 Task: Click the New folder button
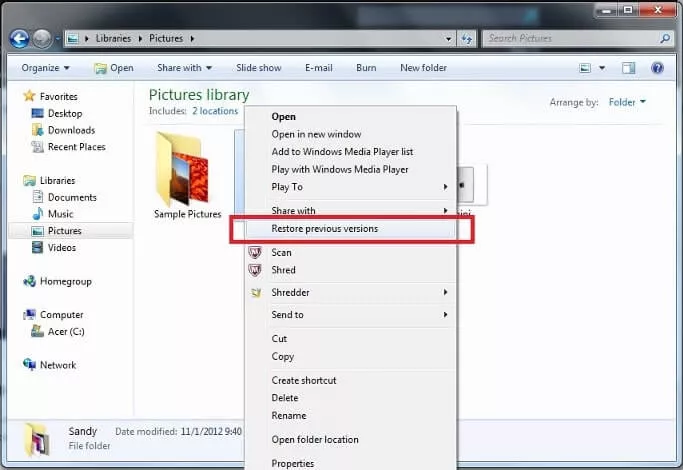423,68
